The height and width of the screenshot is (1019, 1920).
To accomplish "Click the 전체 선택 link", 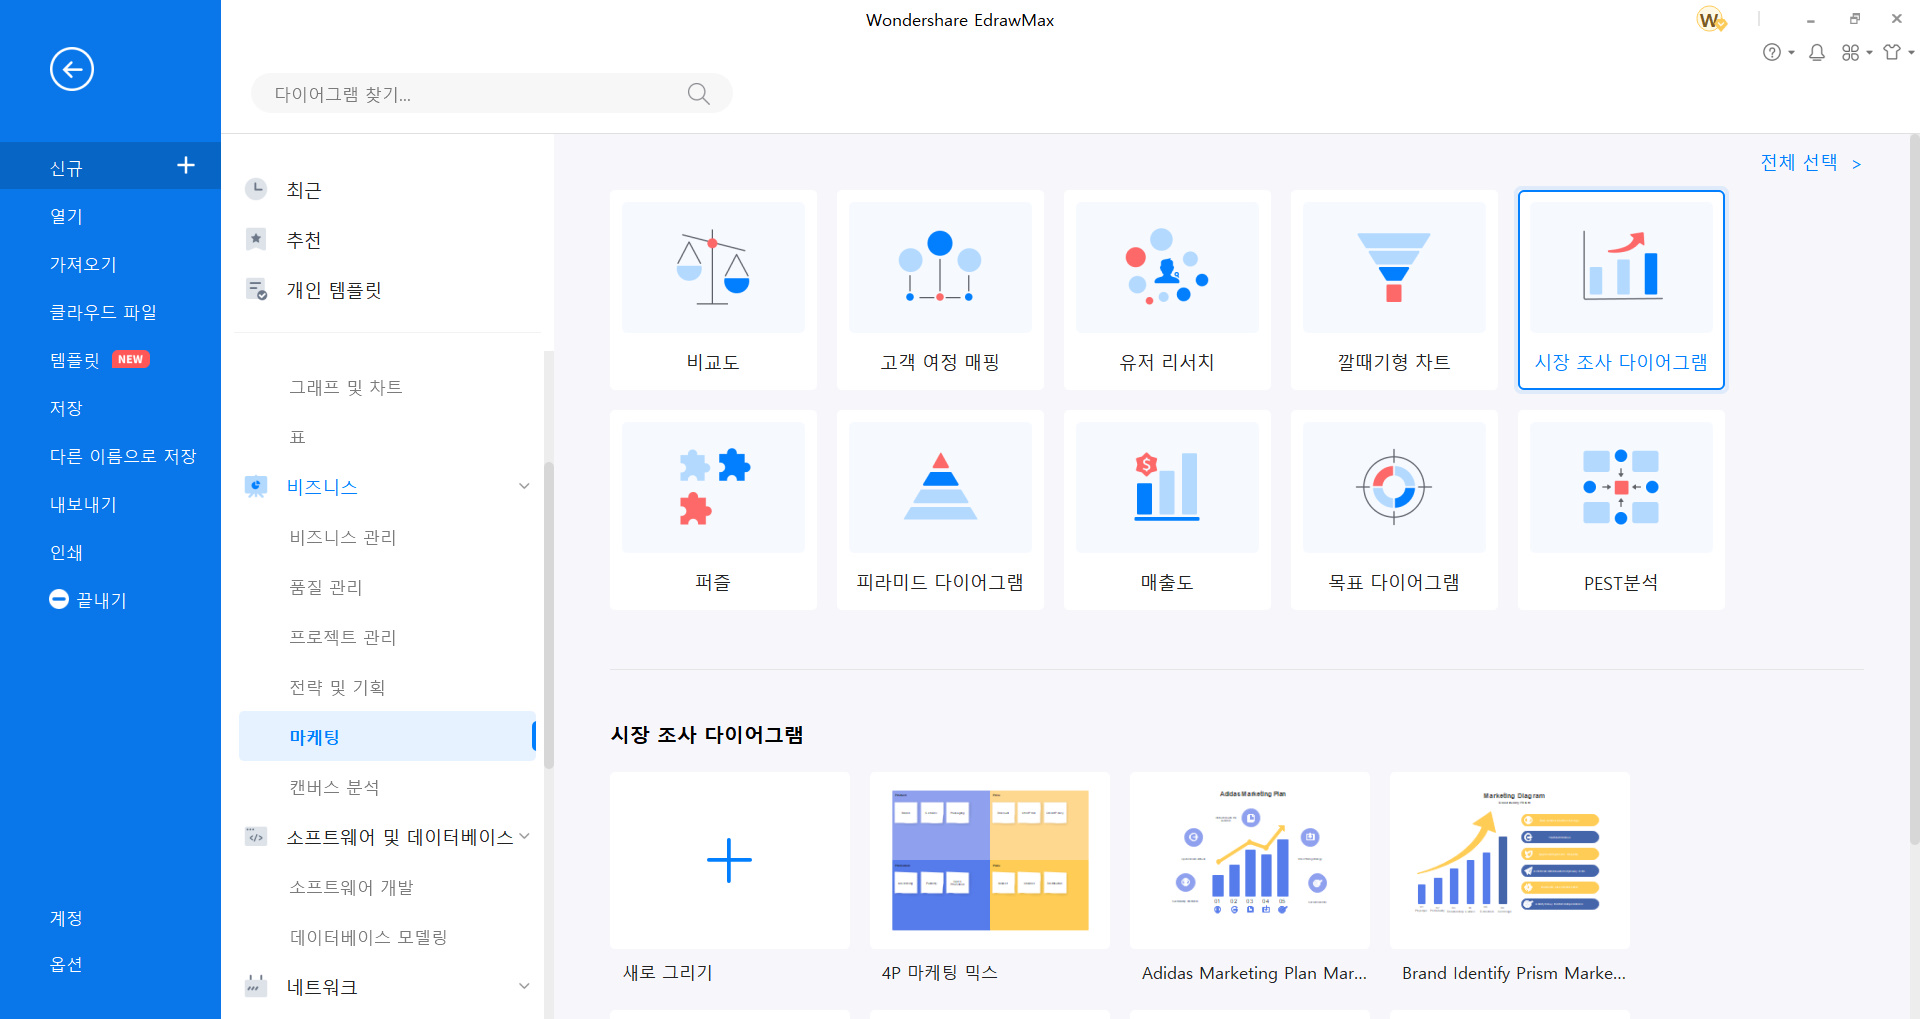I will [1798, 162].
